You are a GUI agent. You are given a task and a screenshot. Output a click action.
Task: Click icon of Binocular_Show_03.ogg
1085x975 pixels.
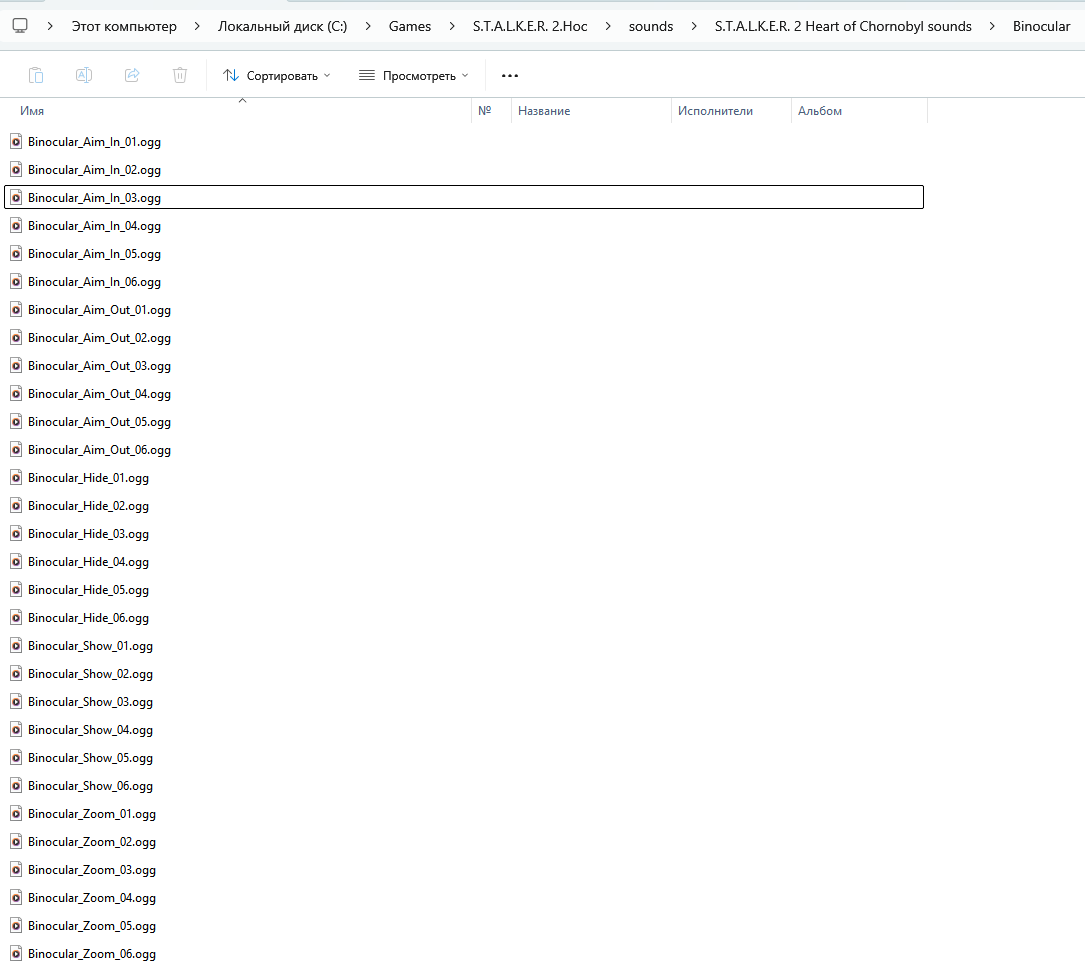[x=16, y=702]
